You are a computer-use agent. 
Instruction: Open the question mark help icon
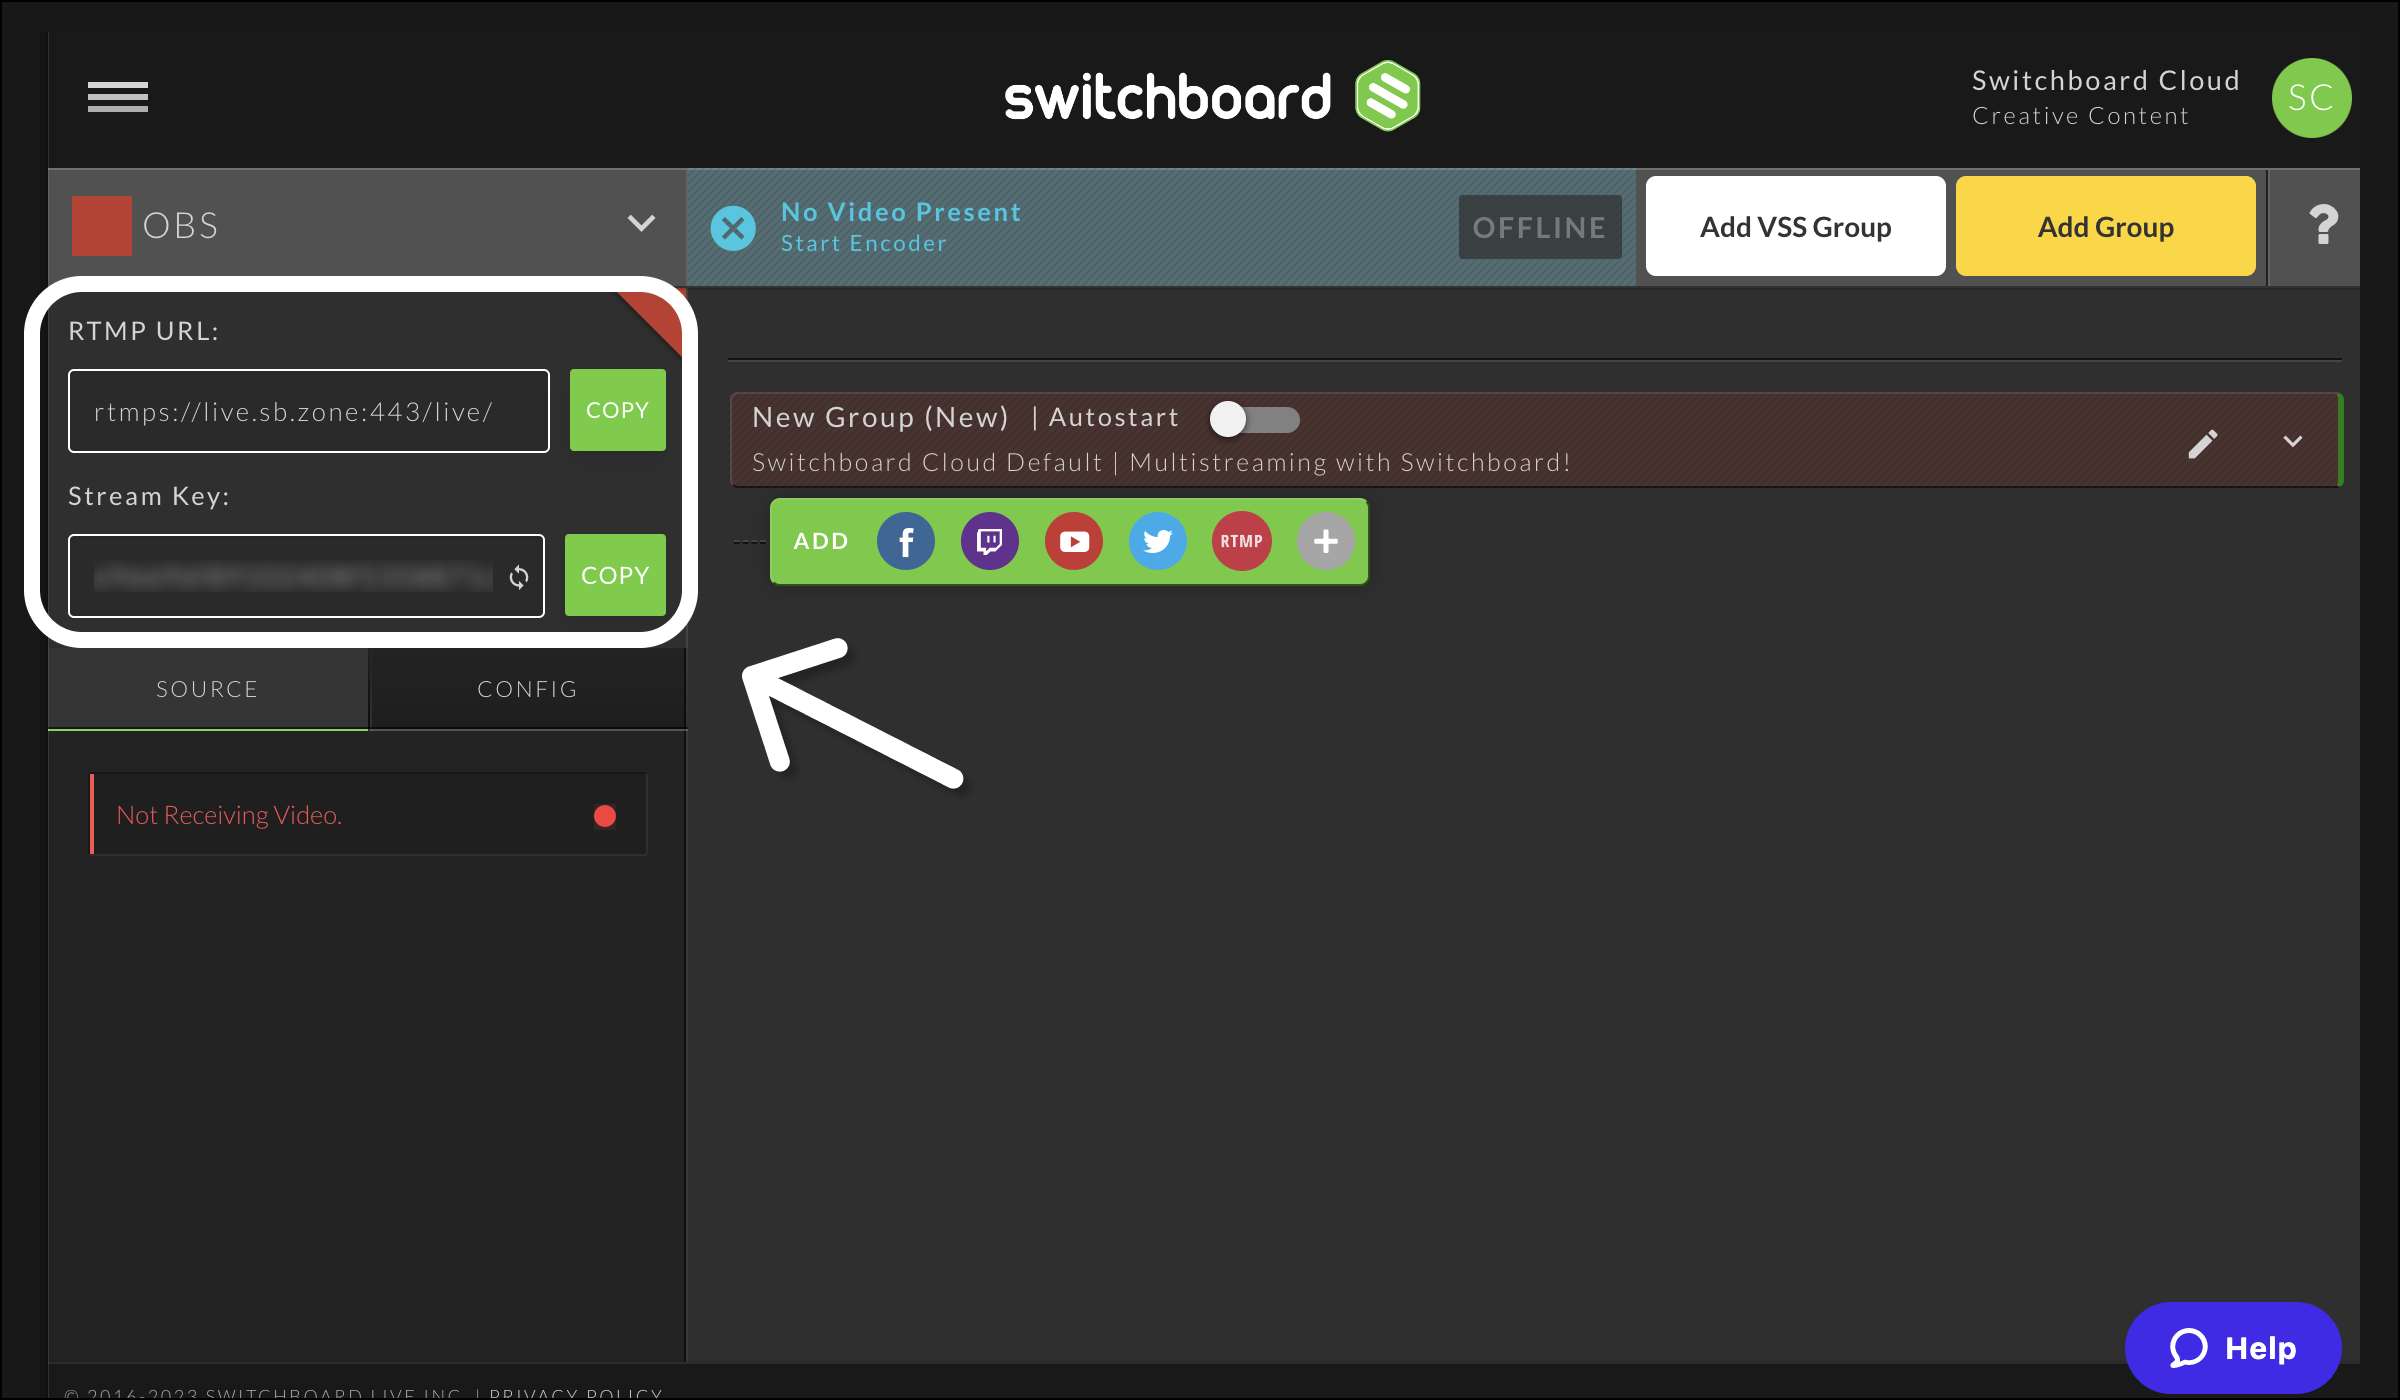pyautogui.click(x=2324, y=225)
